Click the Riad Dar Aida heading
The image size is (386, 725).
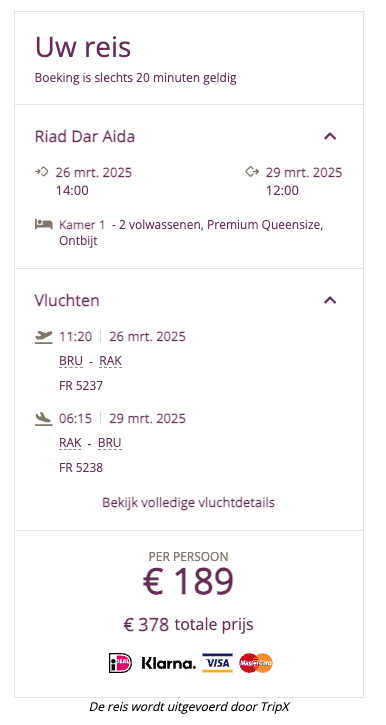pyautogui.click(x=85, y=136)
